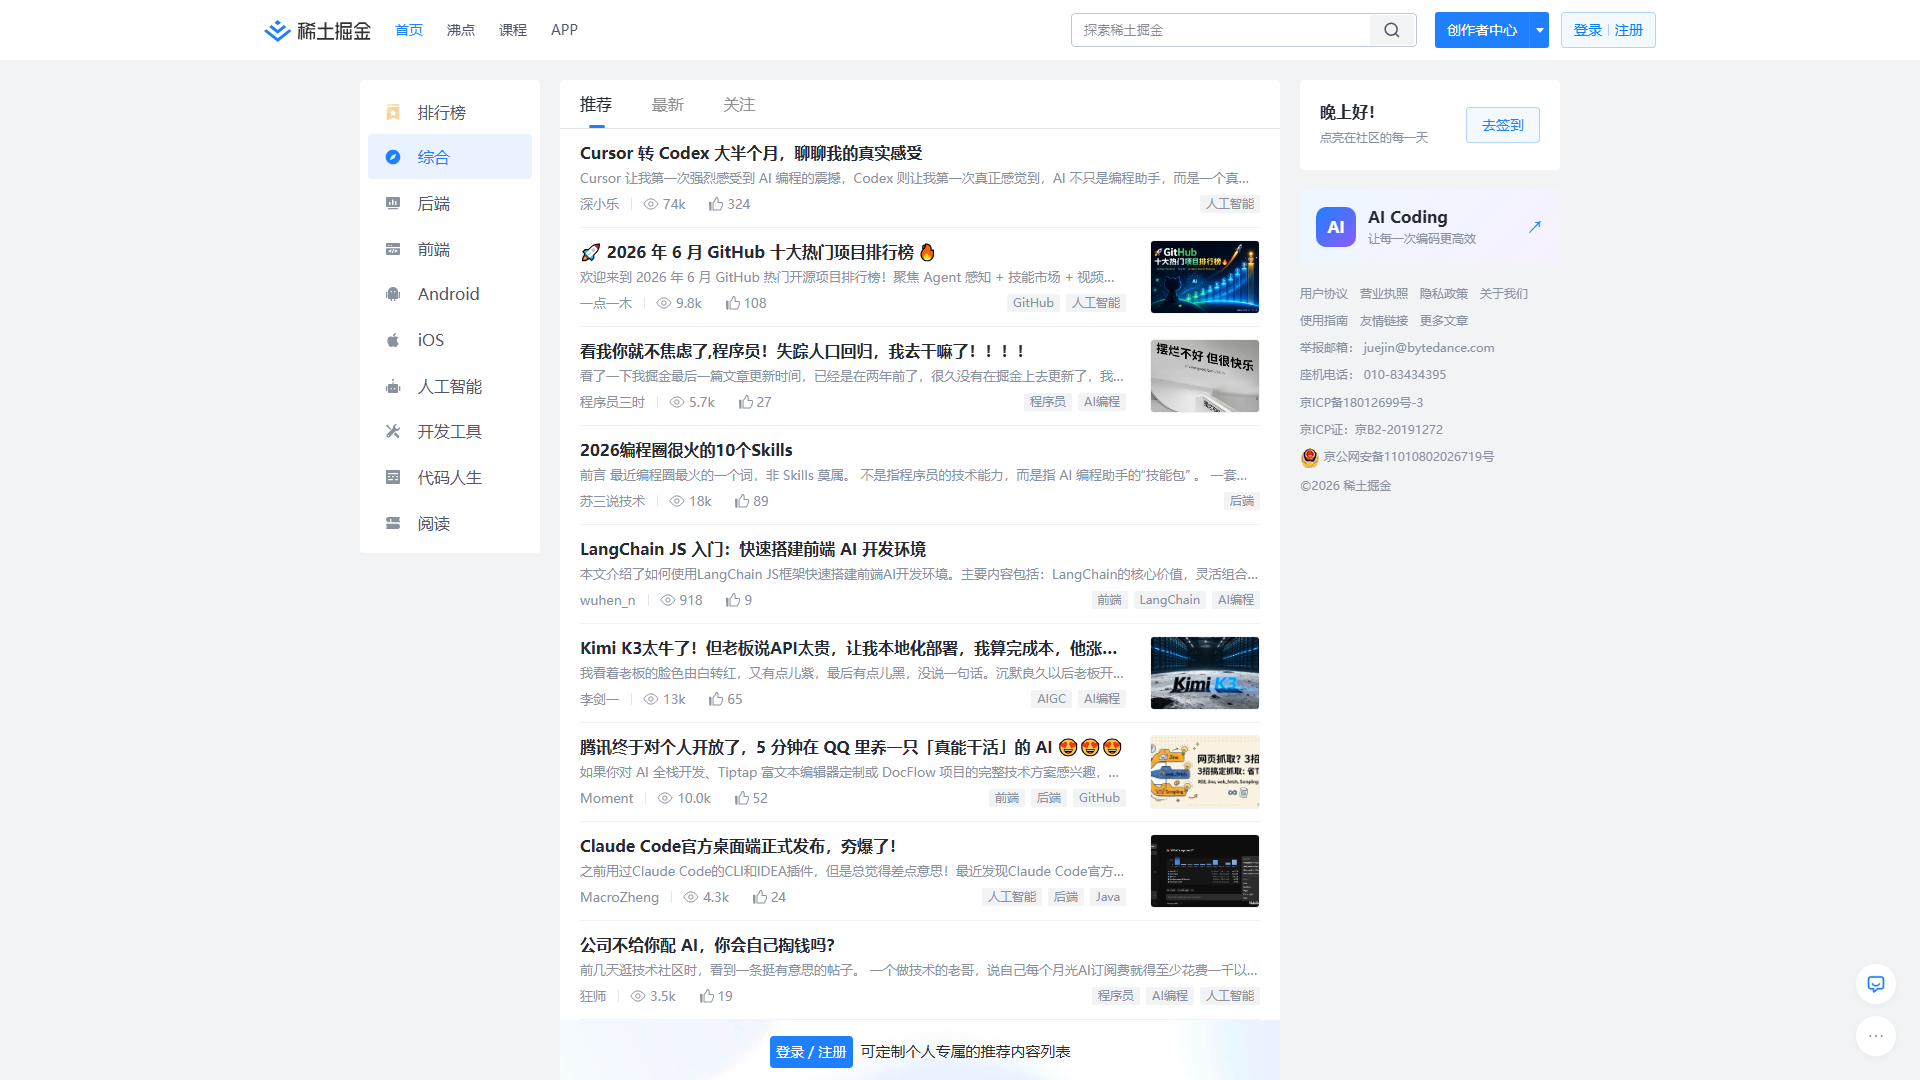Click 登录 in the header
The image size is (1920, 1080).
click(x=1588, y=30)
